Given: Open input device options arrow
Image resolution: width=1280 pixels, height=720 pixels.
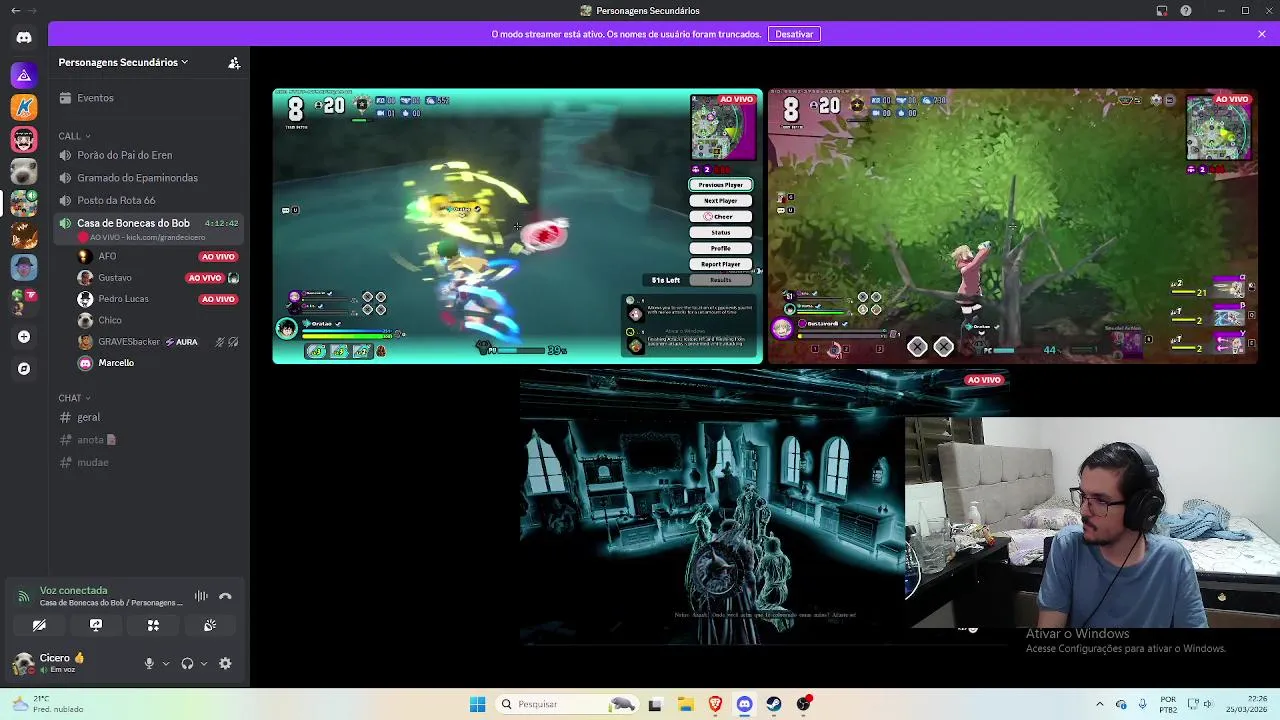Looking at the screenshot, I should click(166, 663).
